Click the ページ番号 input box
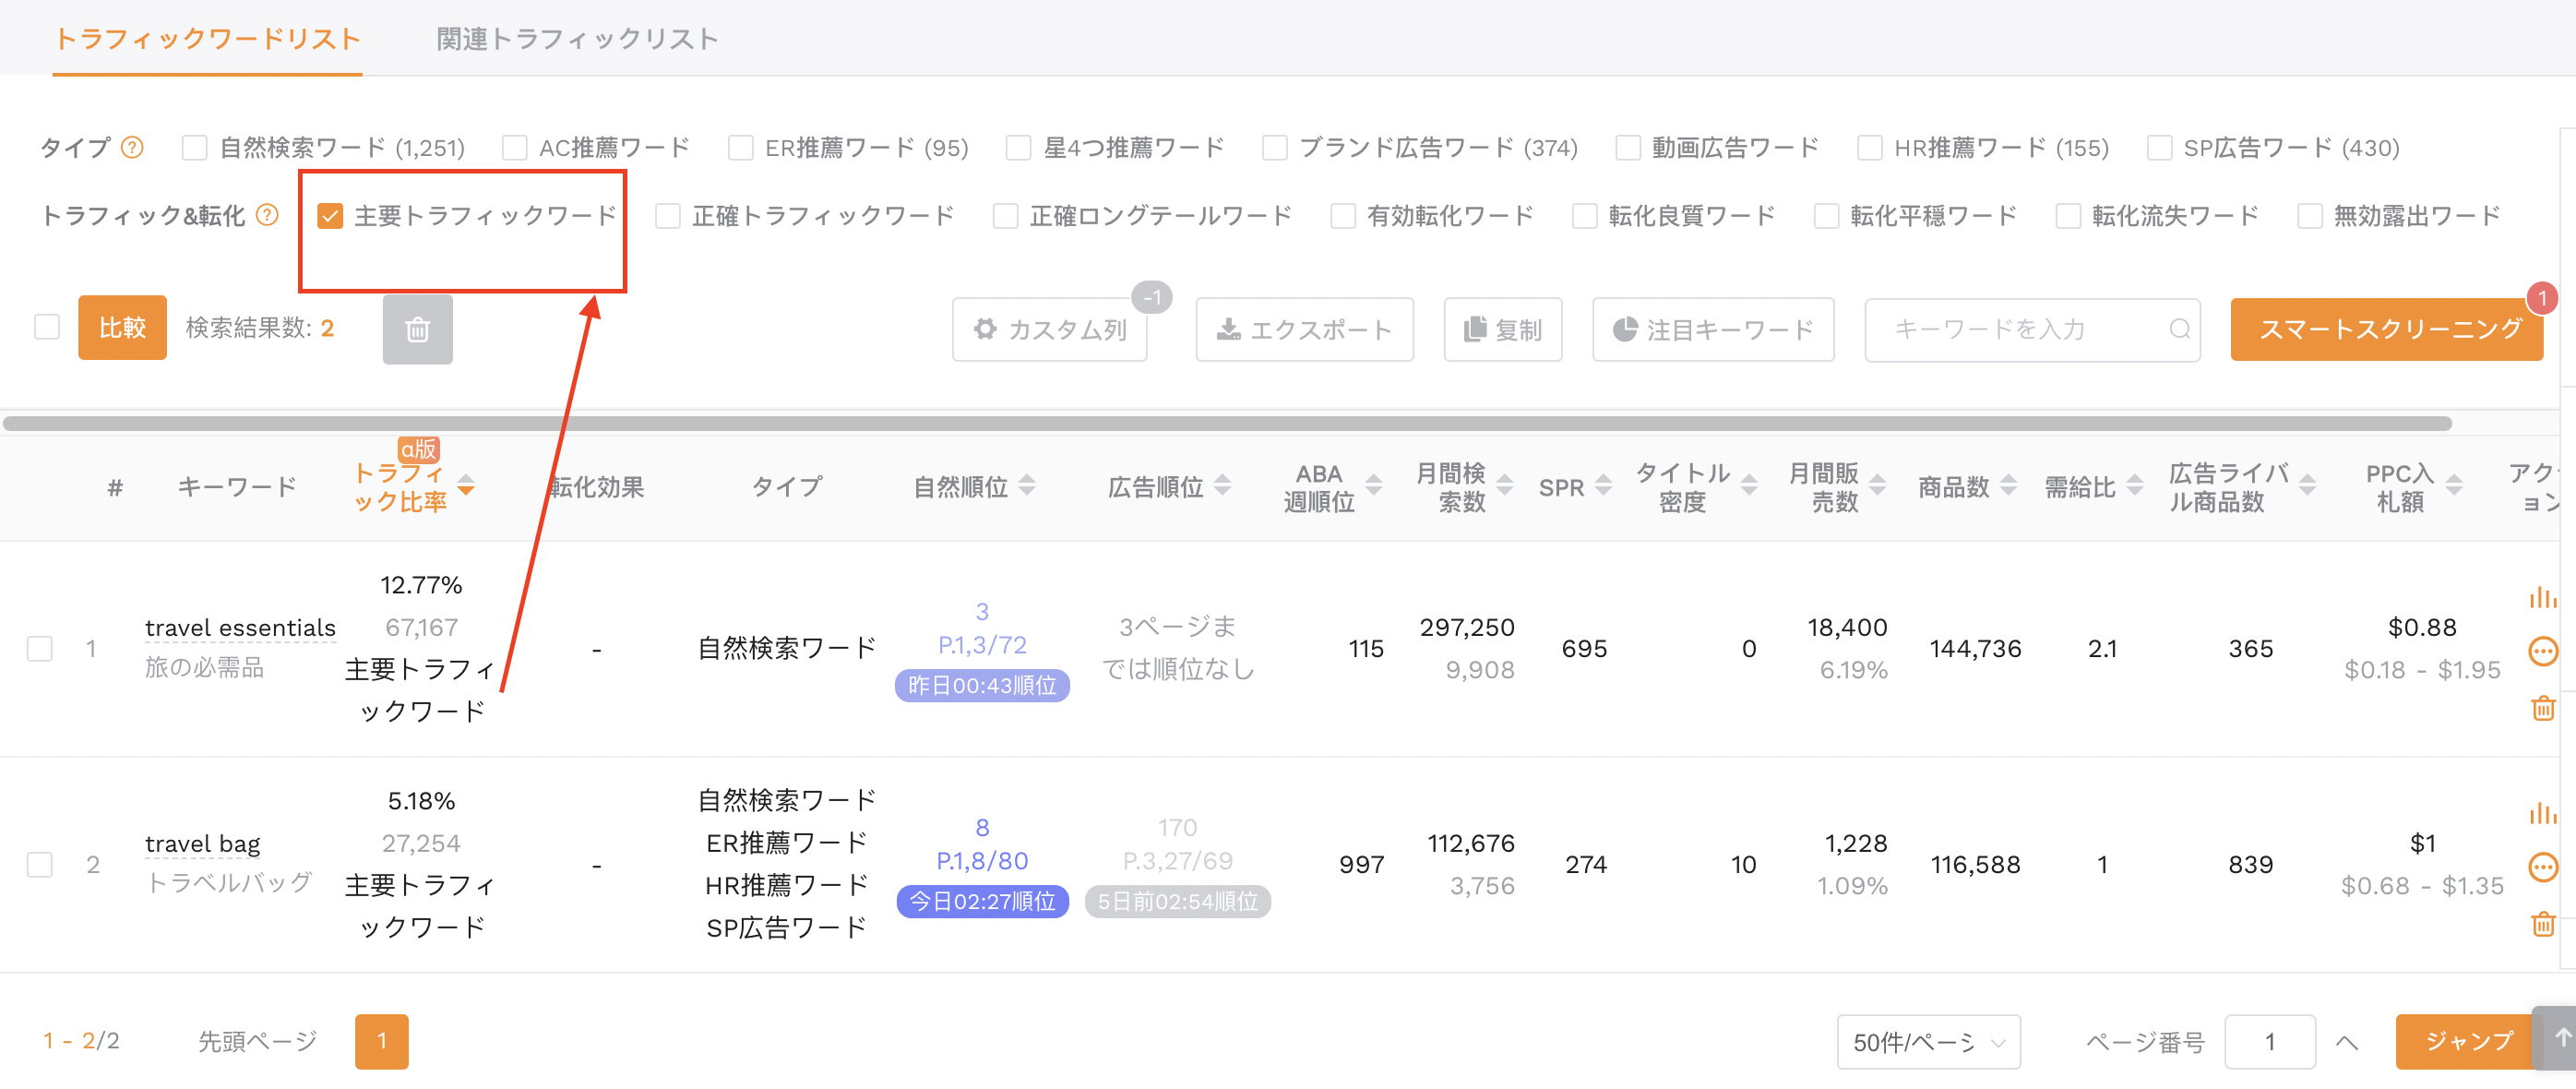The width and height of the screenshot is (2576, 1089). coord(2270,1042)
